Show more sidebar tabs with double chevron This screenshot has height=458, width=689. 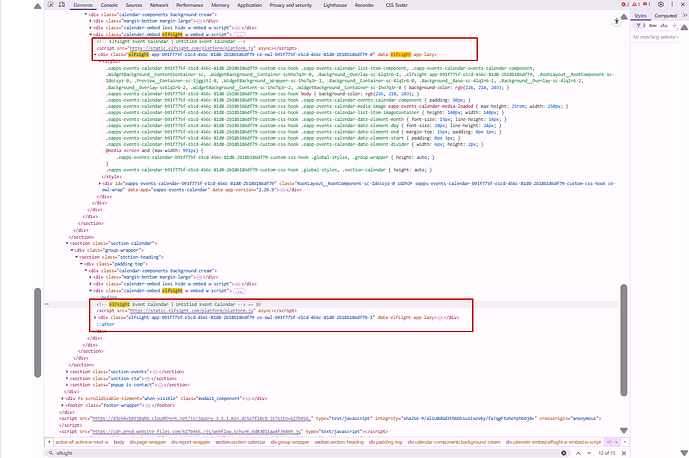pos(685,15)
